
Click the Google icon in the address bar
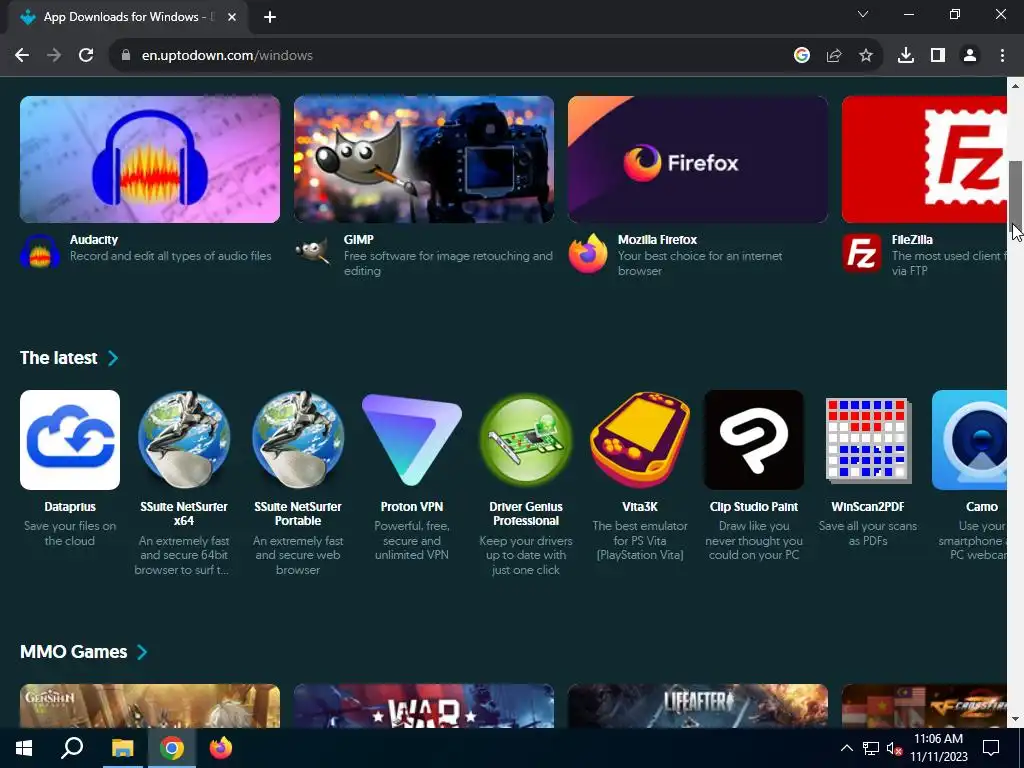(802, 56)
